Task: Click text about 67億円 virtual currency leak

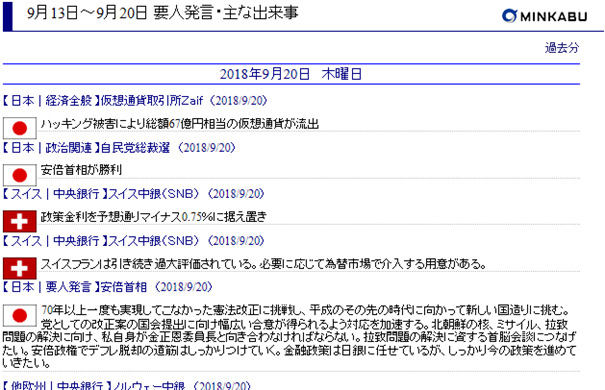Action: (x=180, y=124)
